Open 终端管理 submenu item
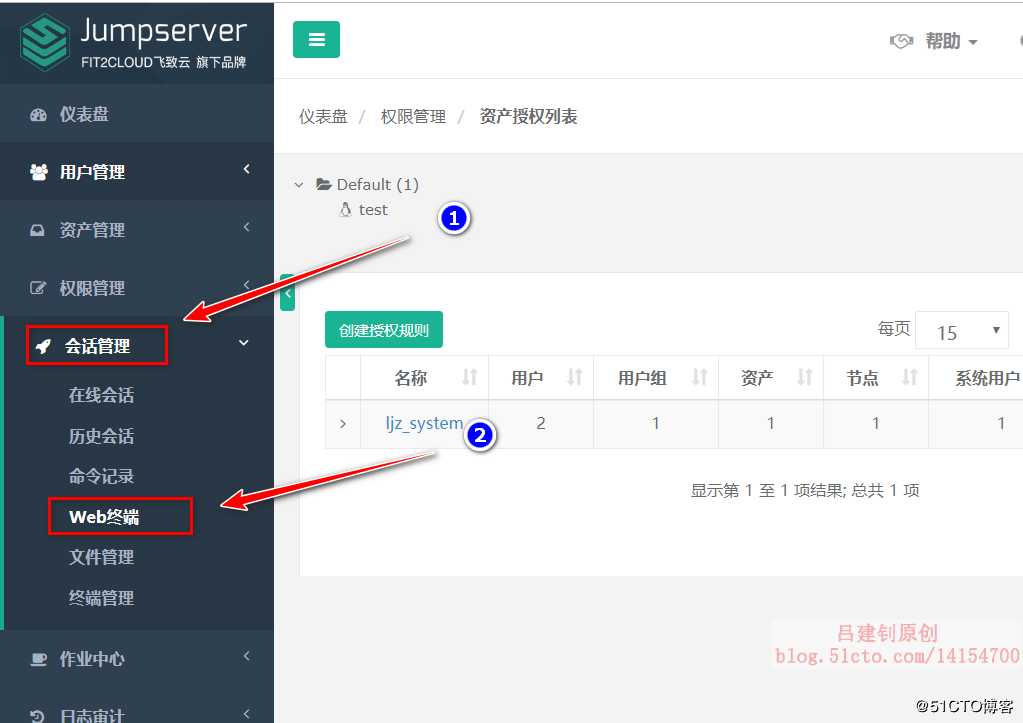1023x723 pixels. pos(101,598)
